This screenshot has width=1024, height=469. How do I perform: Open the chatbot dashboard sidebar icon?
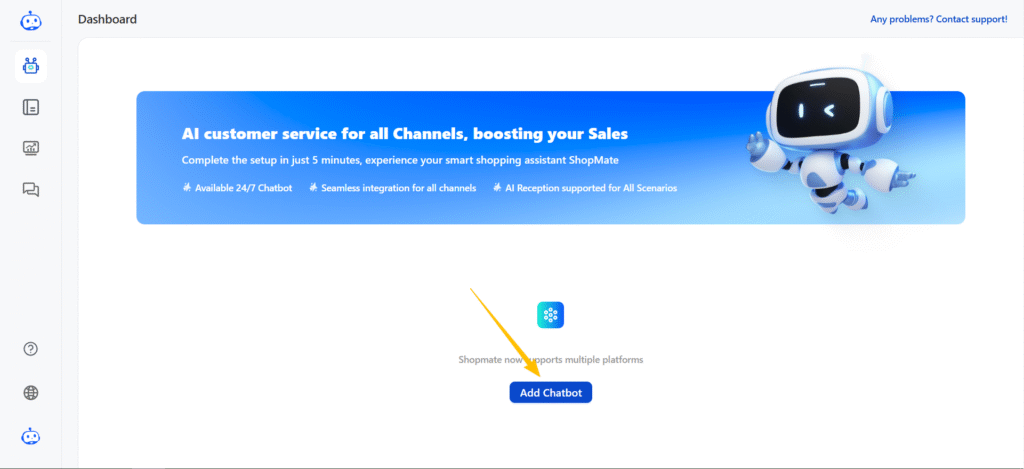[x=31, y=66]
